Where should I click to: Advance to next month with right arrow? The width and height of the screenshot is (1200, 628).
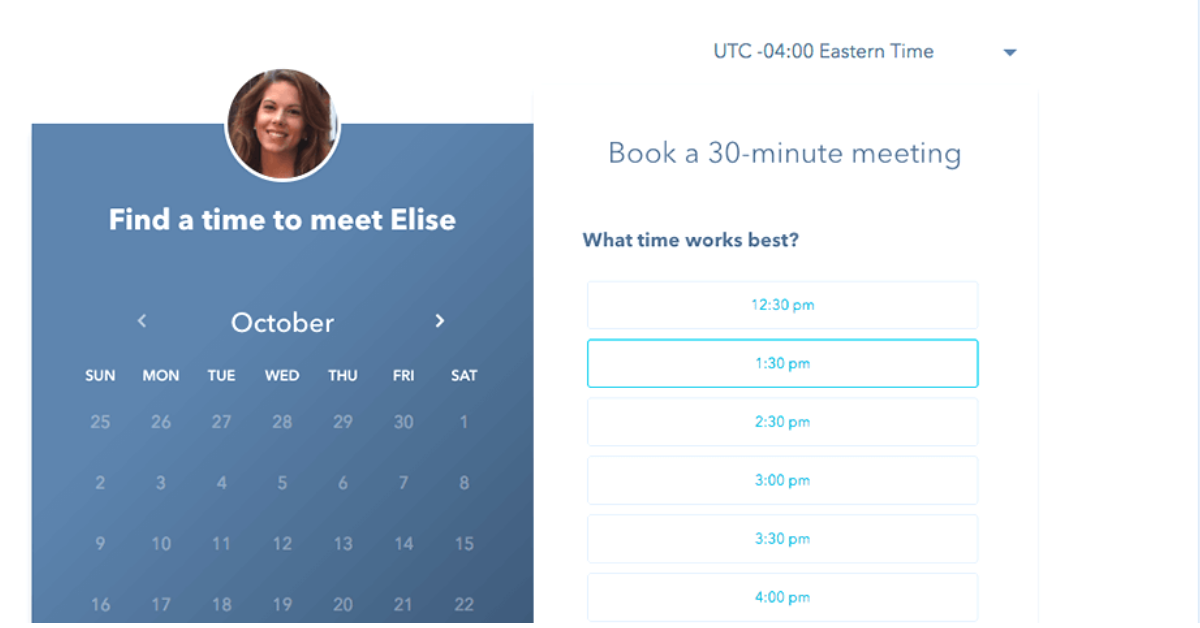pos(439,321)
